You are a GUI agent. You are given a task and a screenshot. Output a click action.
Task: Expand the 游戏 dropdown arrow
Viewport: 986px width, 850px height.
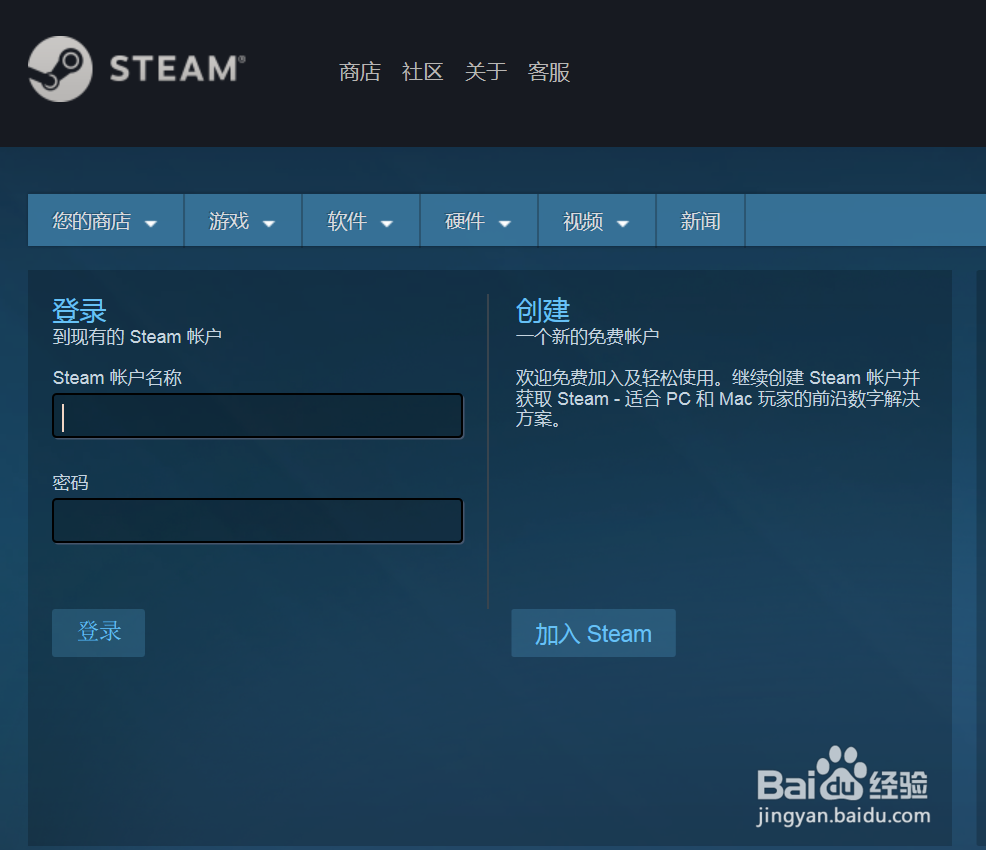click(269, 224)
